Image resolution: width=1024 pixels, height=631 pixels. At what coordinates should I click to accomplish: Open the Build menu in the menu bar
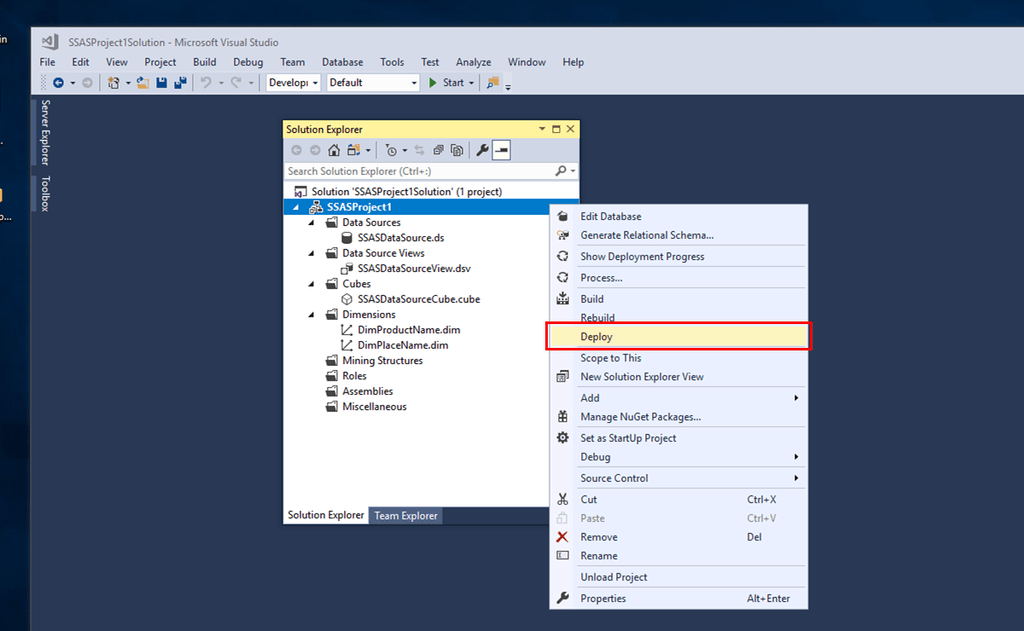(x=204, y=62)
